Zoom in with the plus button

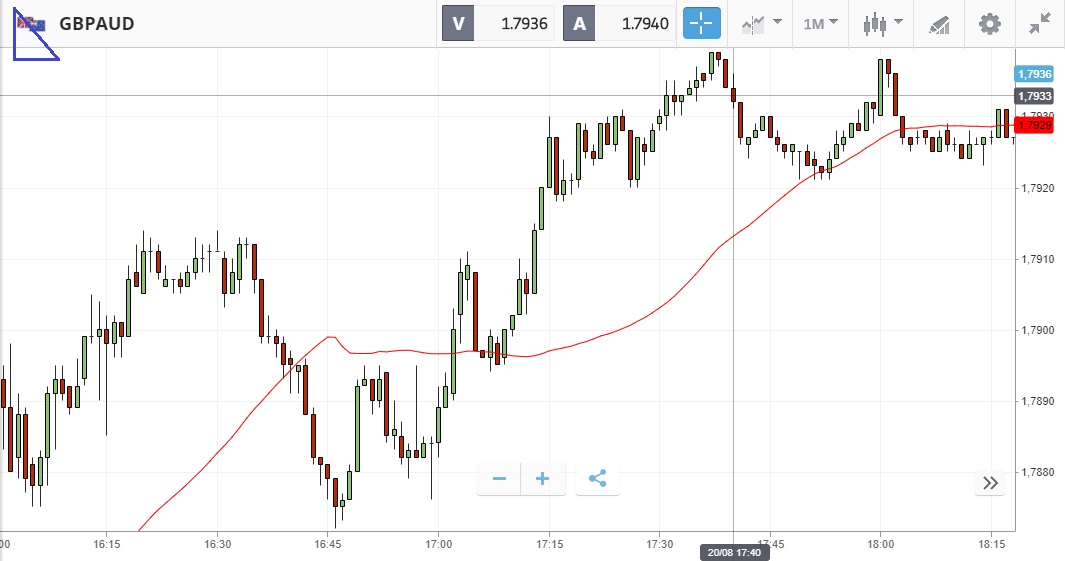(543, 479)
